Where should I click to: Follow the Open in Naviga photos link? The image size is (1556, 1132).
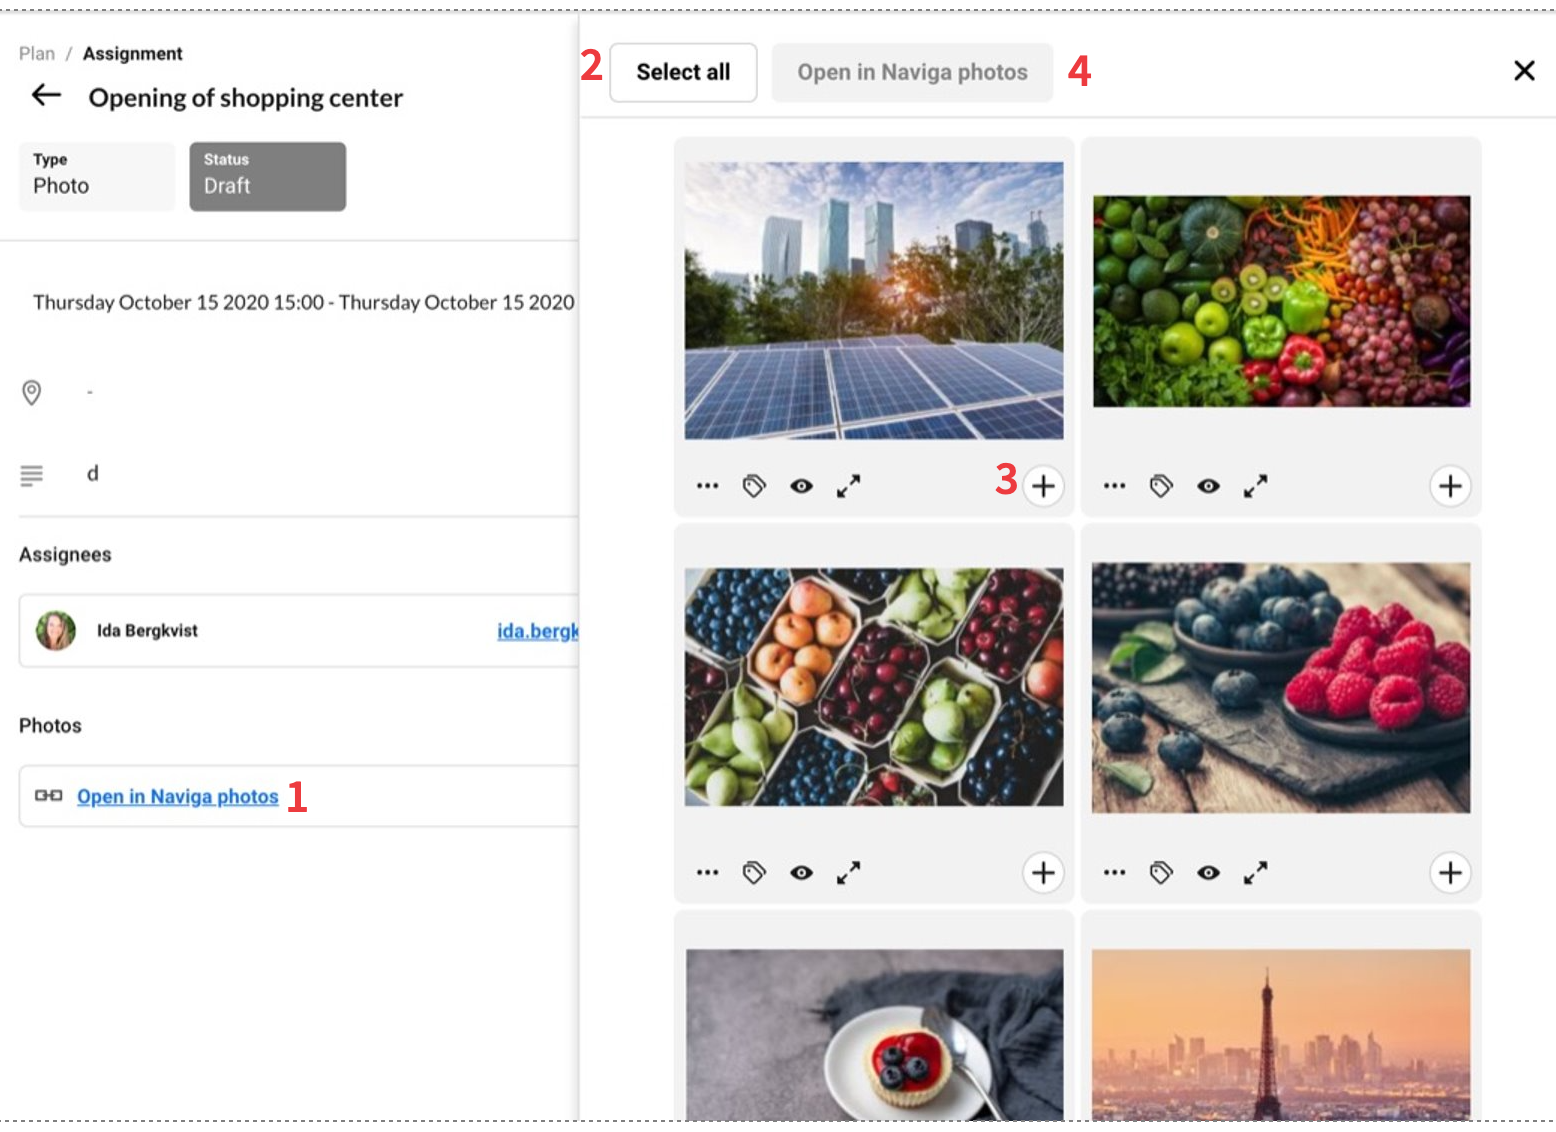click(x=177, y=797)
